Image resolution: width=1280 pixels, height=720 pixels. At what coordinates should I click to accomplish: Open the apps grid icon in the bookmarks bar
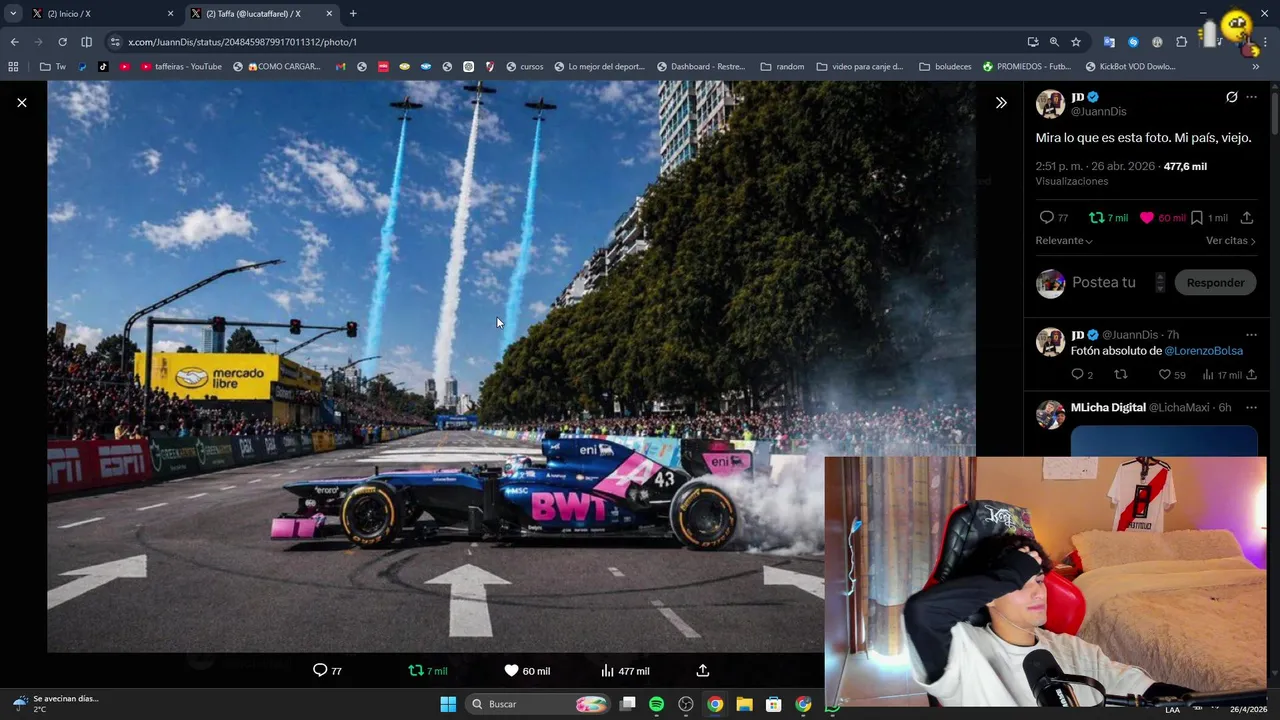tap(13, 67)
